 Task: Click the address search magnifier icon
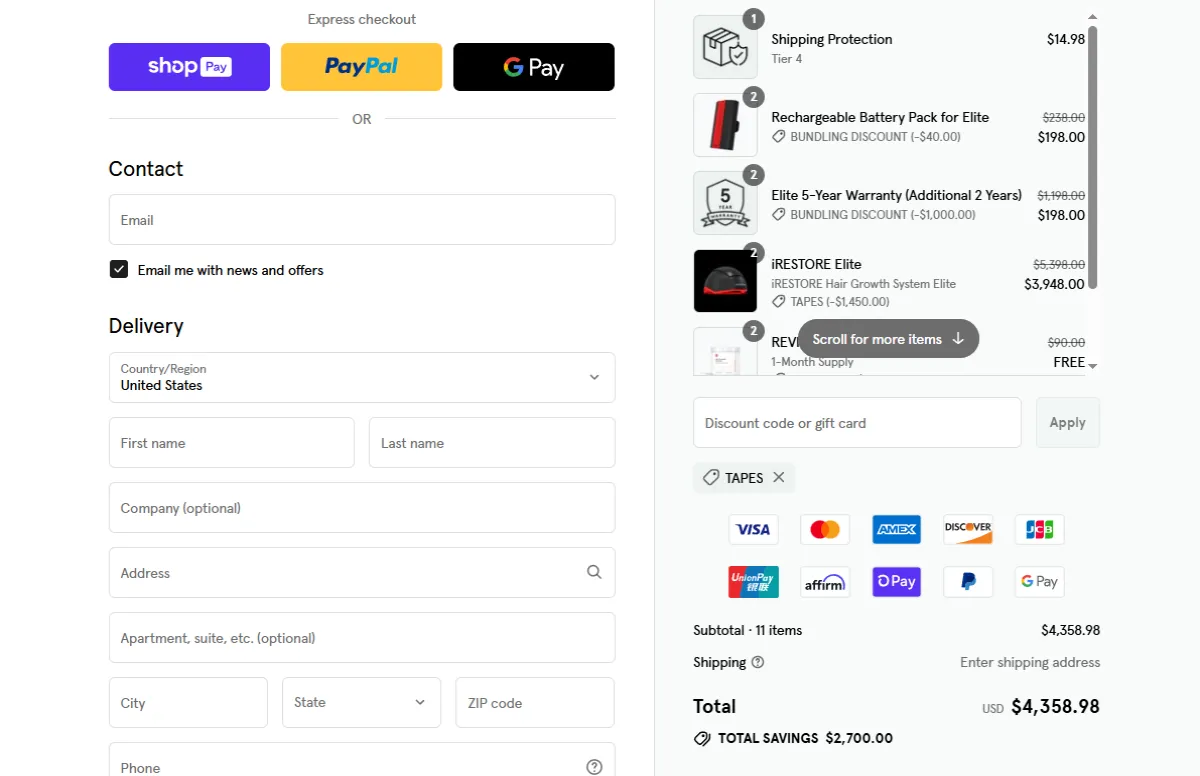pyautogui.click(x=594, y=572)
